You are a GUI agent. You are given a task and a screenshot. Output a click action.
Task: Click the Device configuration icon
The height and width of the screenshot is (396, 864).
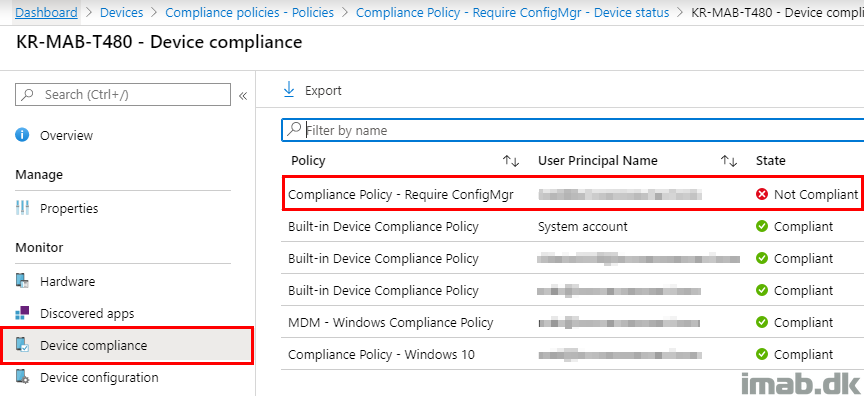point(22,377)
